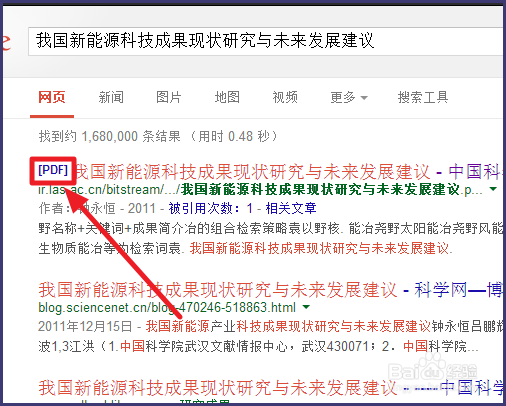The image size is (506, 406).
Task: Click the search query input field
Action: [265, 41]
